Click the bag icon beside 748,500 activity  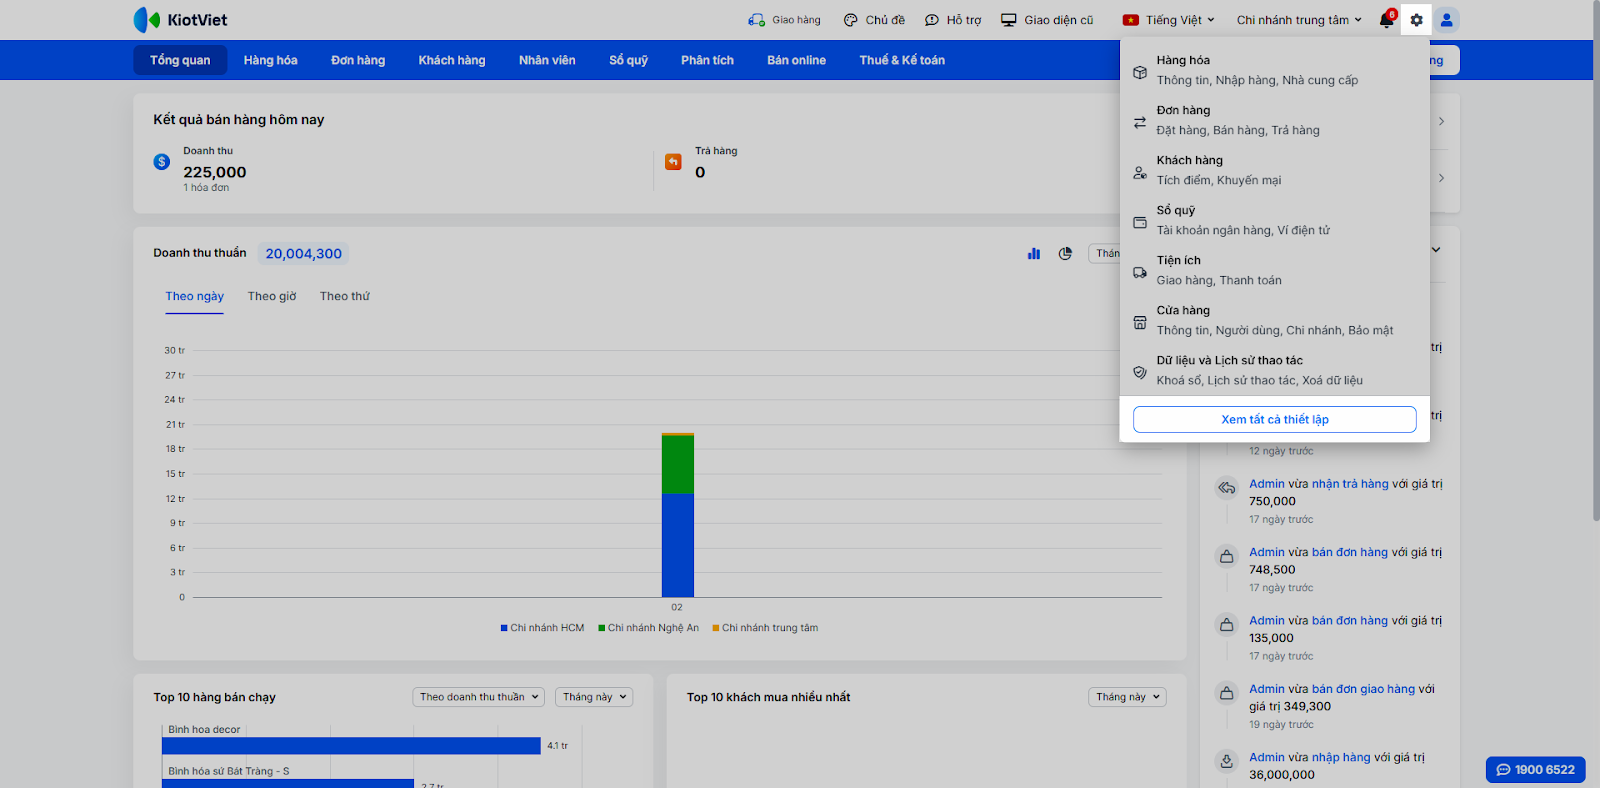click(1226, 556)
